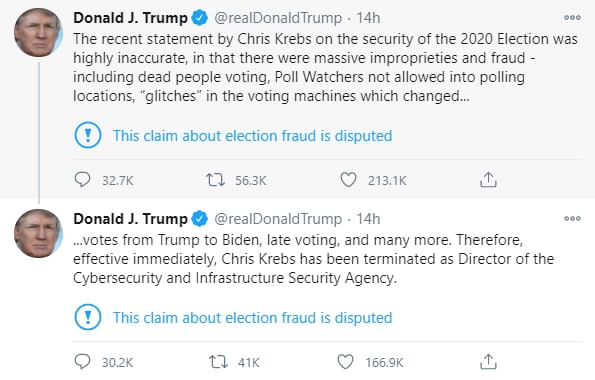
Task: Like the first tweet with 213.1K likes
Action: tap(348, 180)
